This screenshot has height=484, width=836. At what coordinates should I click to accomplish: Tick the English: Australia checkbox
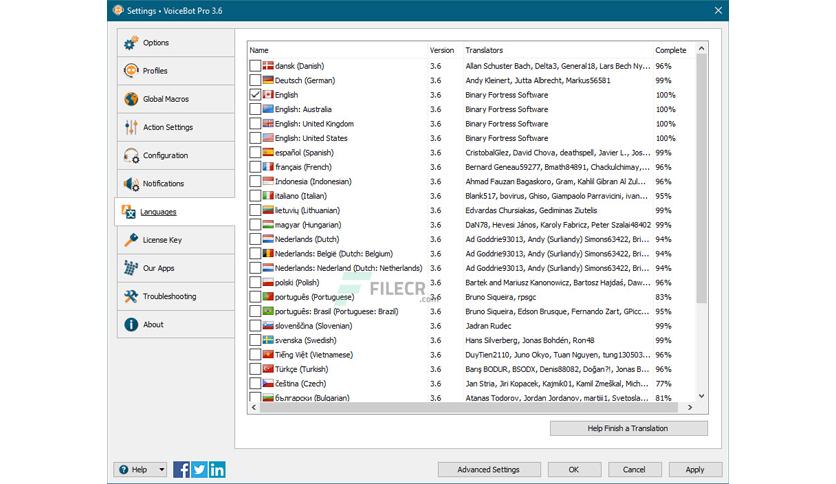255,109
